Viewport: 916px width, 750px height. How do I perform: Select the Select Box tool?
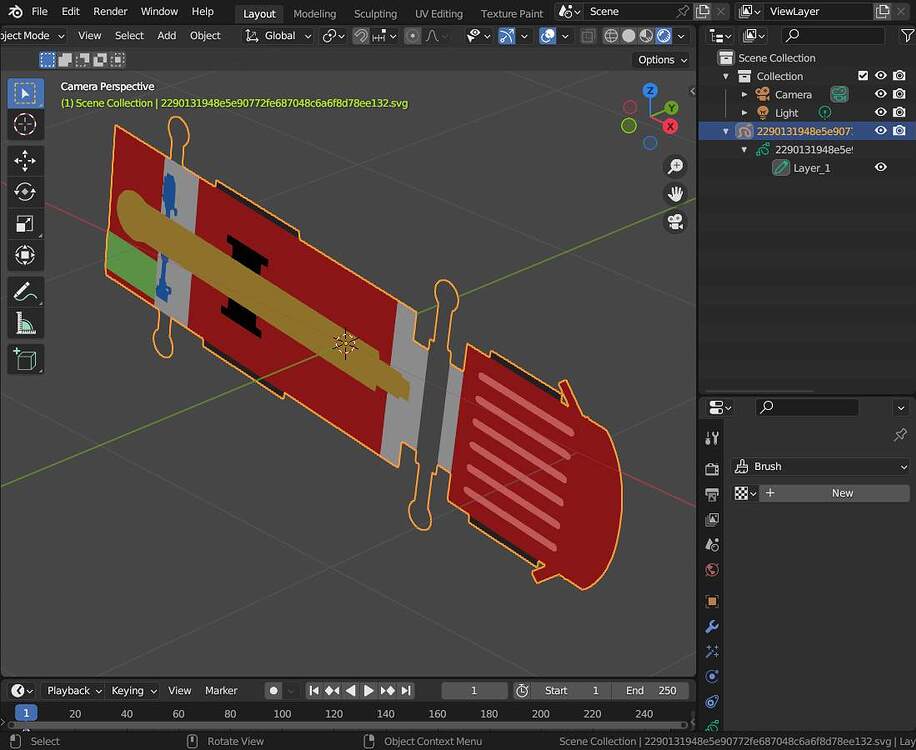(x=25, y=93)
